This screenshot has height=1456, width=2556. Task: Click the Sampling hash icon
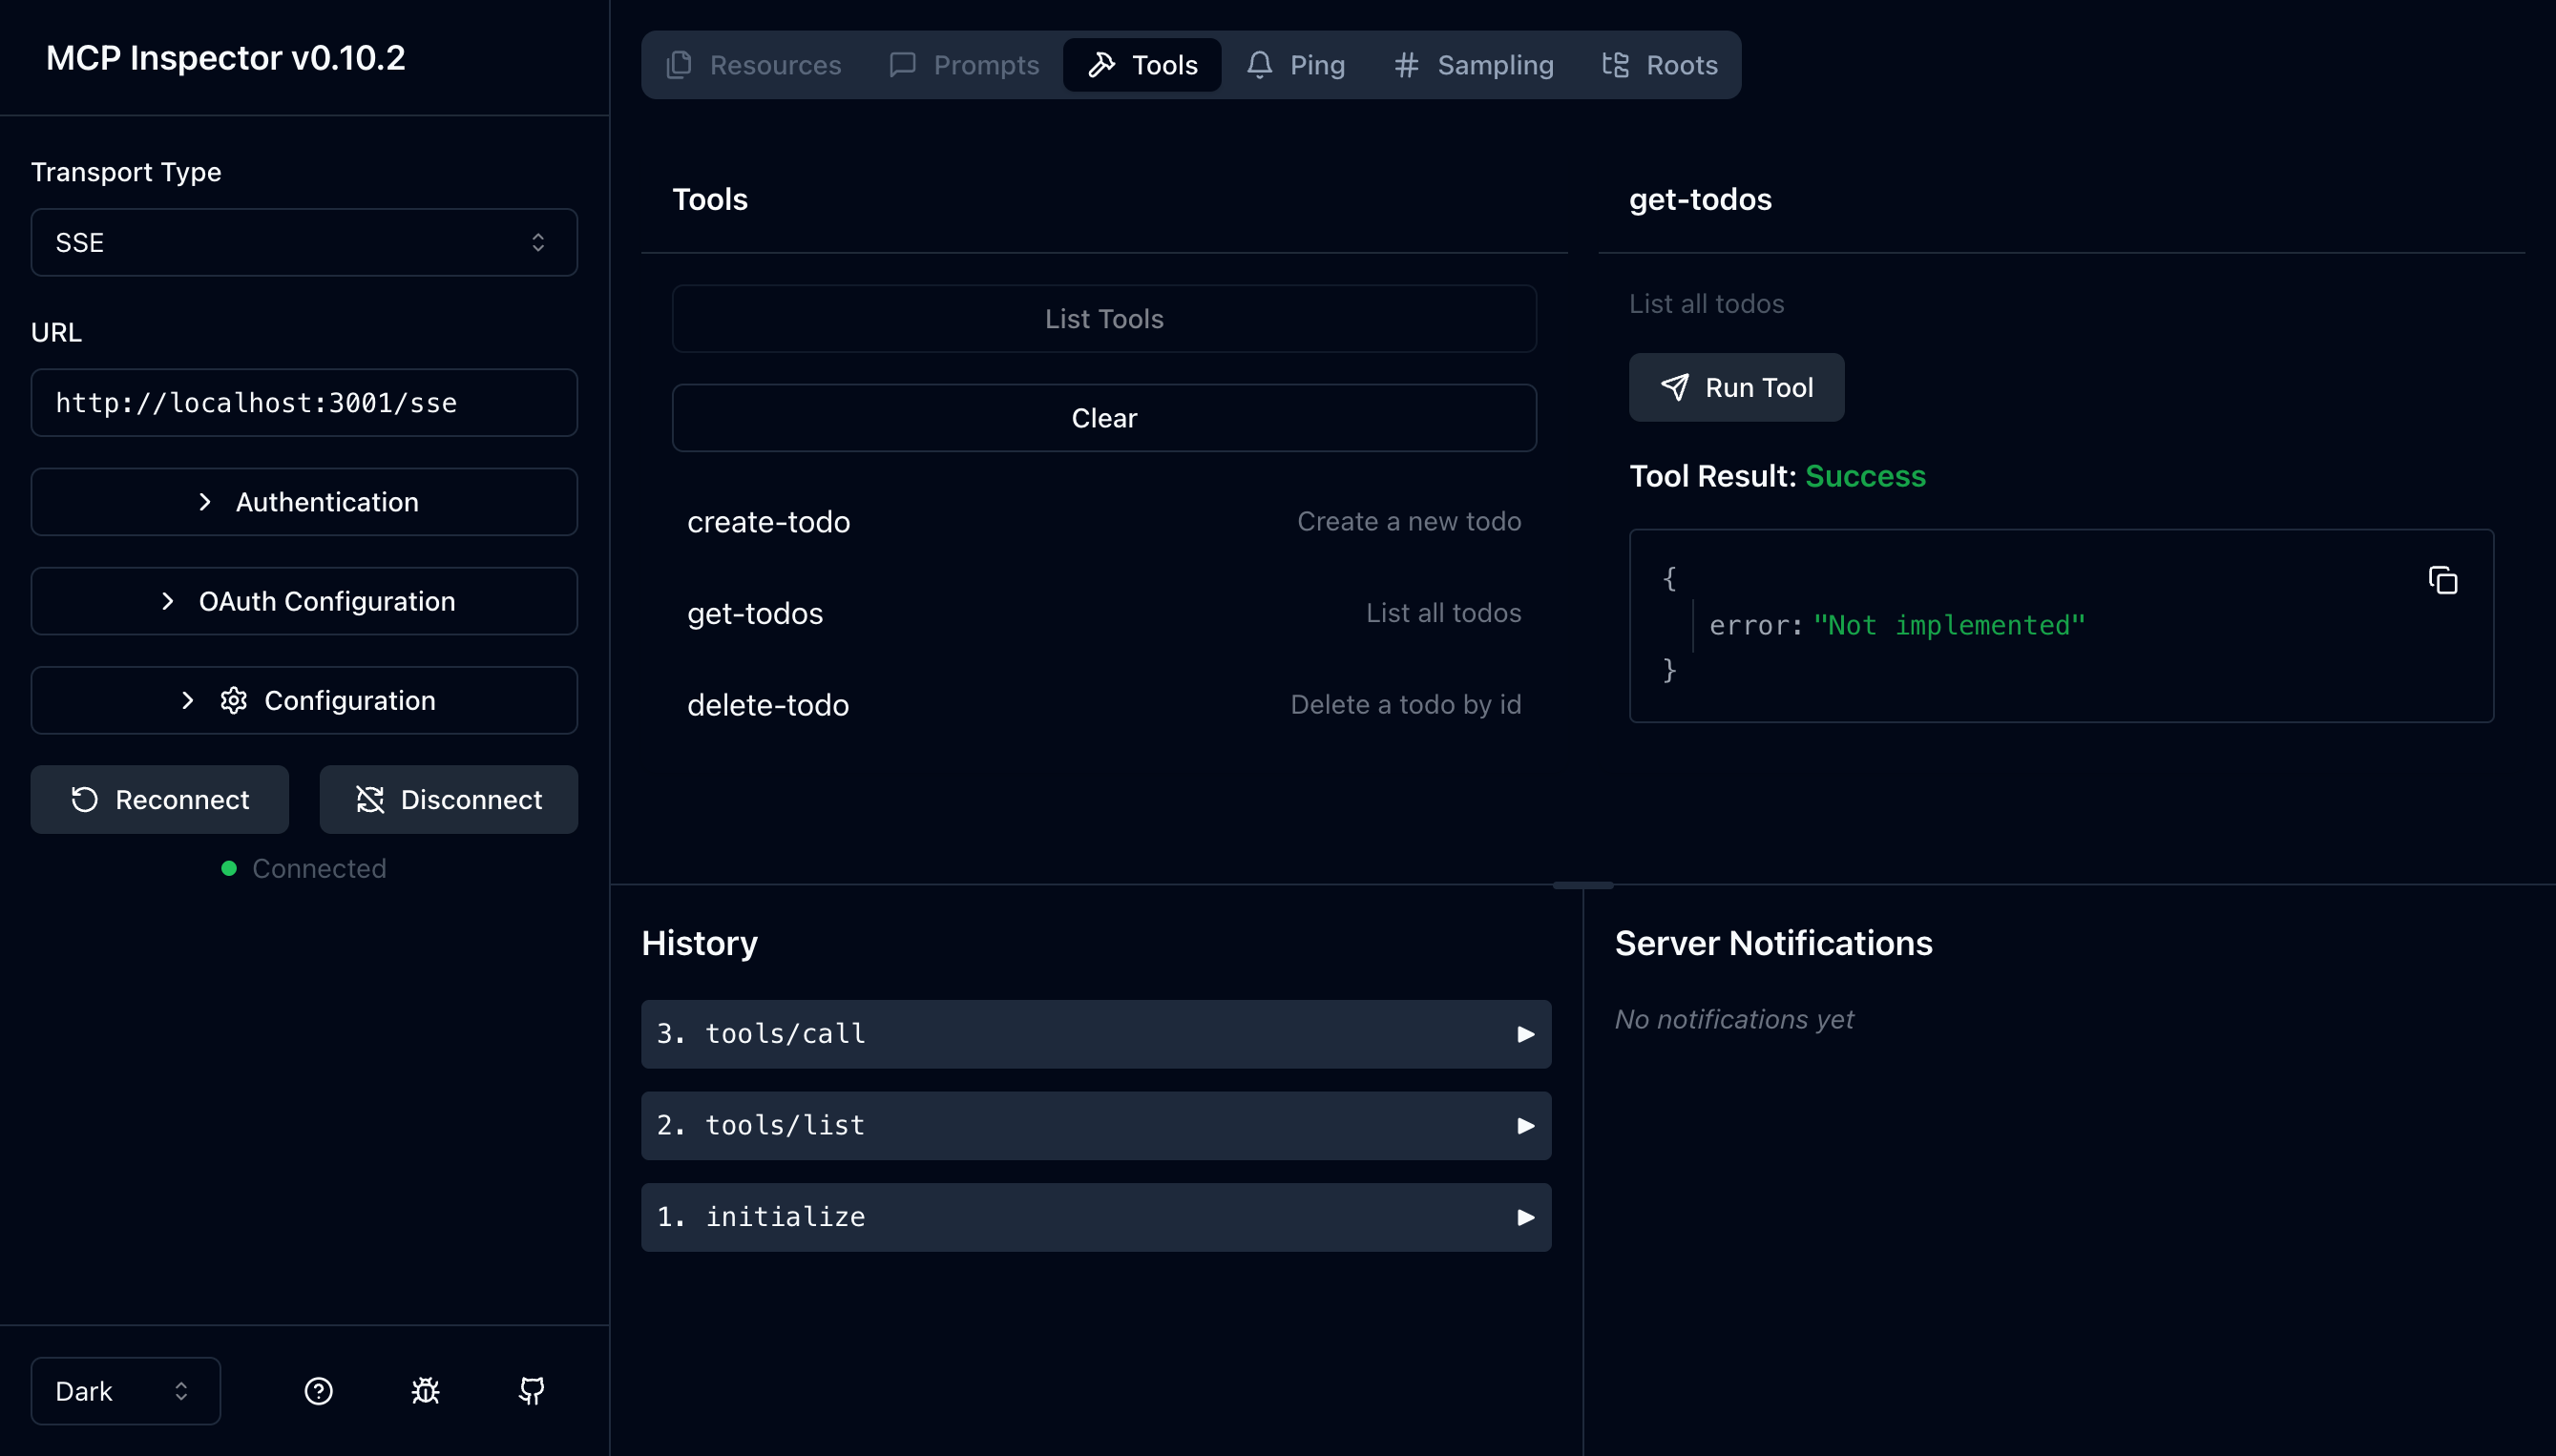1406,63
